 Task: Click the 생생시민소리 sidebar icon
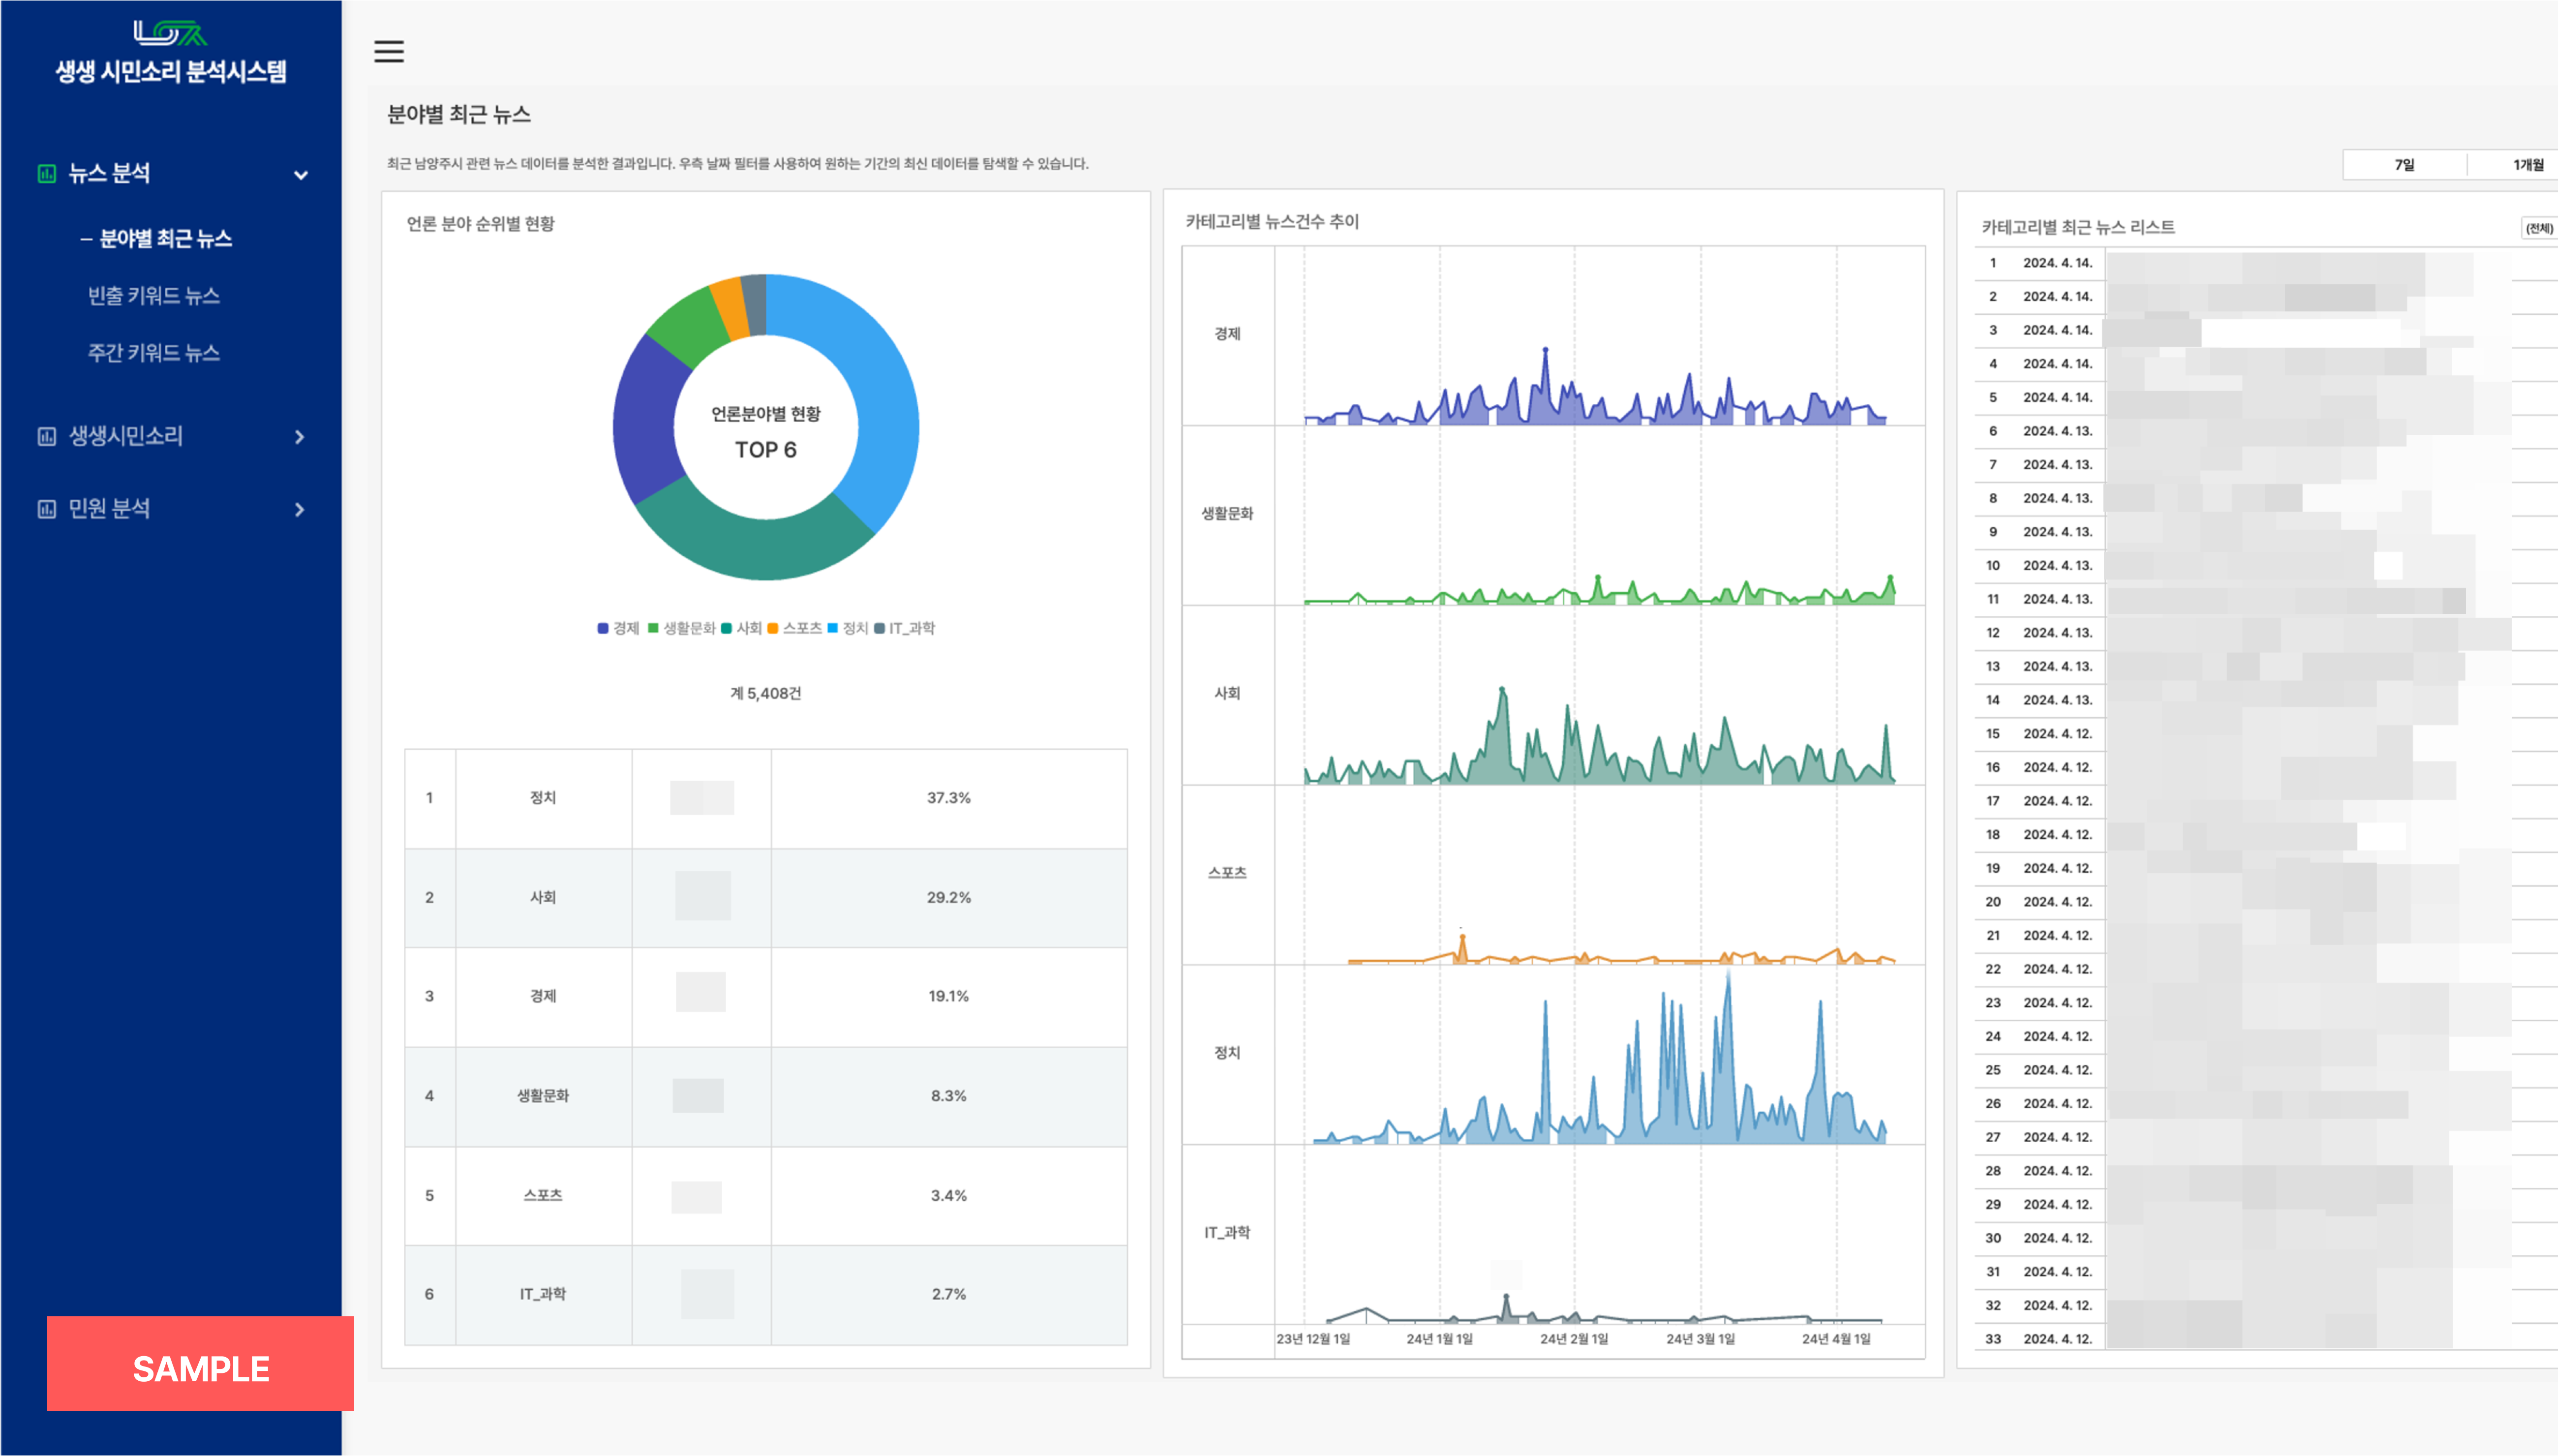click(x=46, y=436)
